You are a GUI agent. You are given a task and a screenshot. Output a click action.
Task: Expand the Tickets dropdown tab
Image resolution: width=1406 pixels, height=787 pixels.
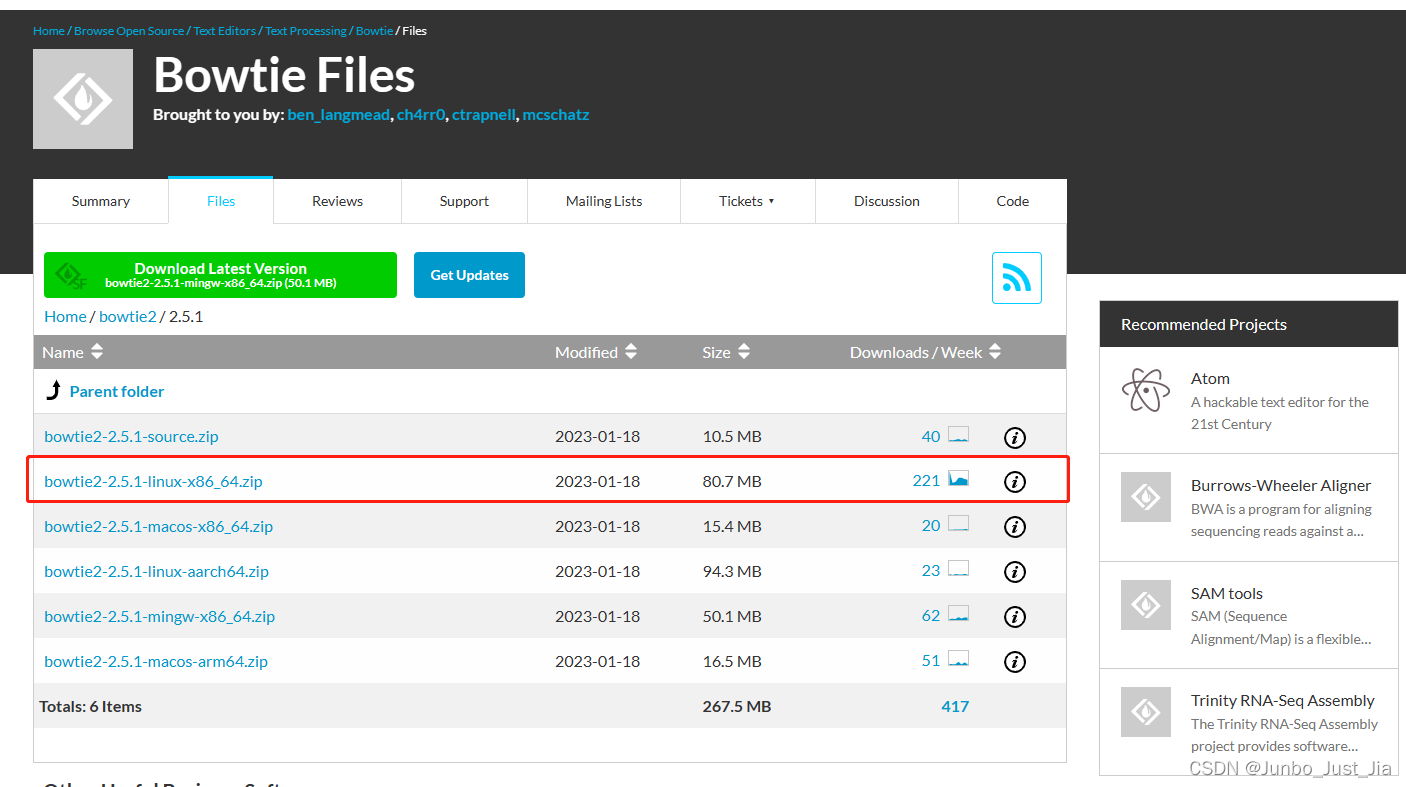coord(747,201)
